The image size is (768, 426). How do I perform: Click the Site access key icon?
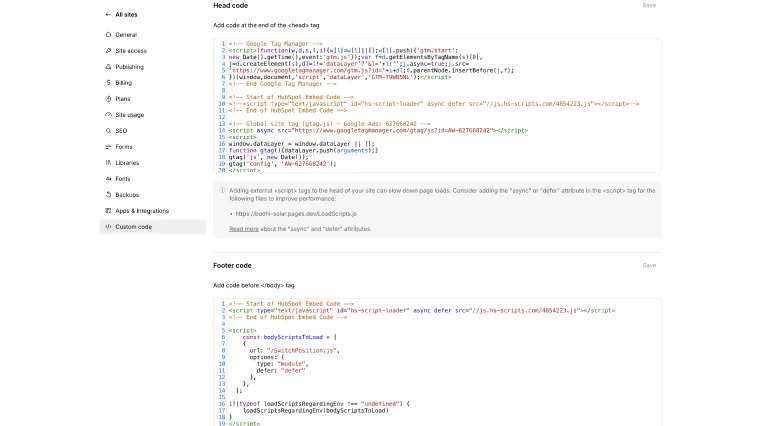tap(108, 51)
